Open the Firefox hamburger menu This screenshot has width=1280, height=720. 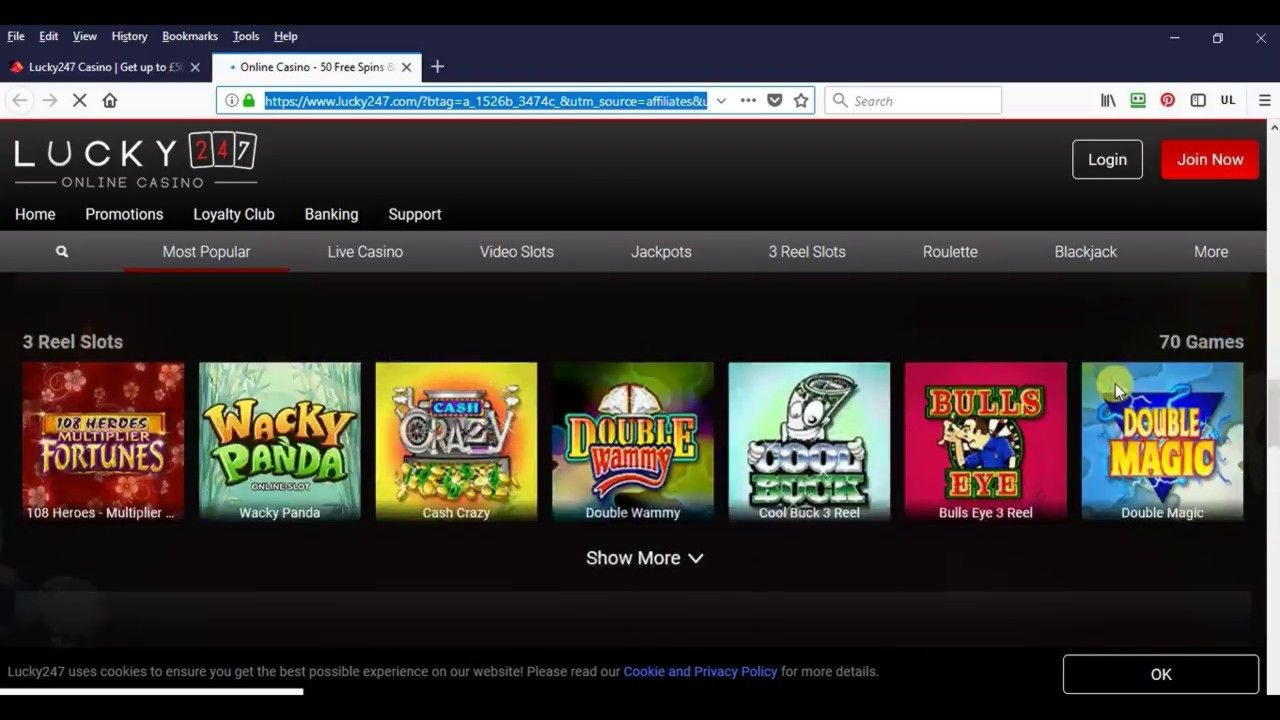click(1265, 100)
